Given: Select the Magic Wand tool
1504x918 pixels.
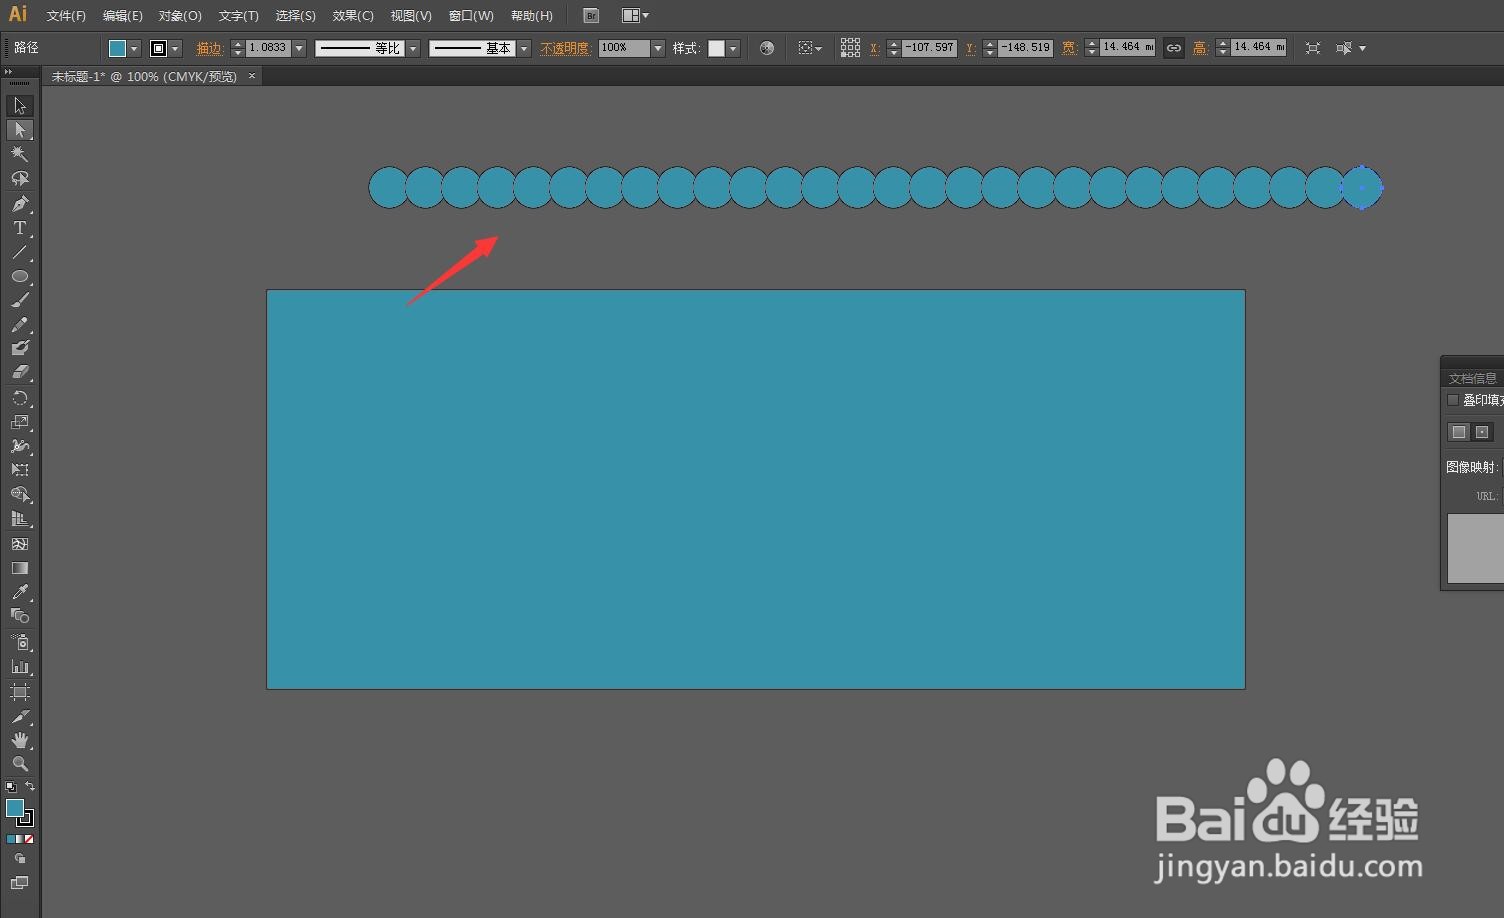Looking at the screenshot, I should point(20,154).
